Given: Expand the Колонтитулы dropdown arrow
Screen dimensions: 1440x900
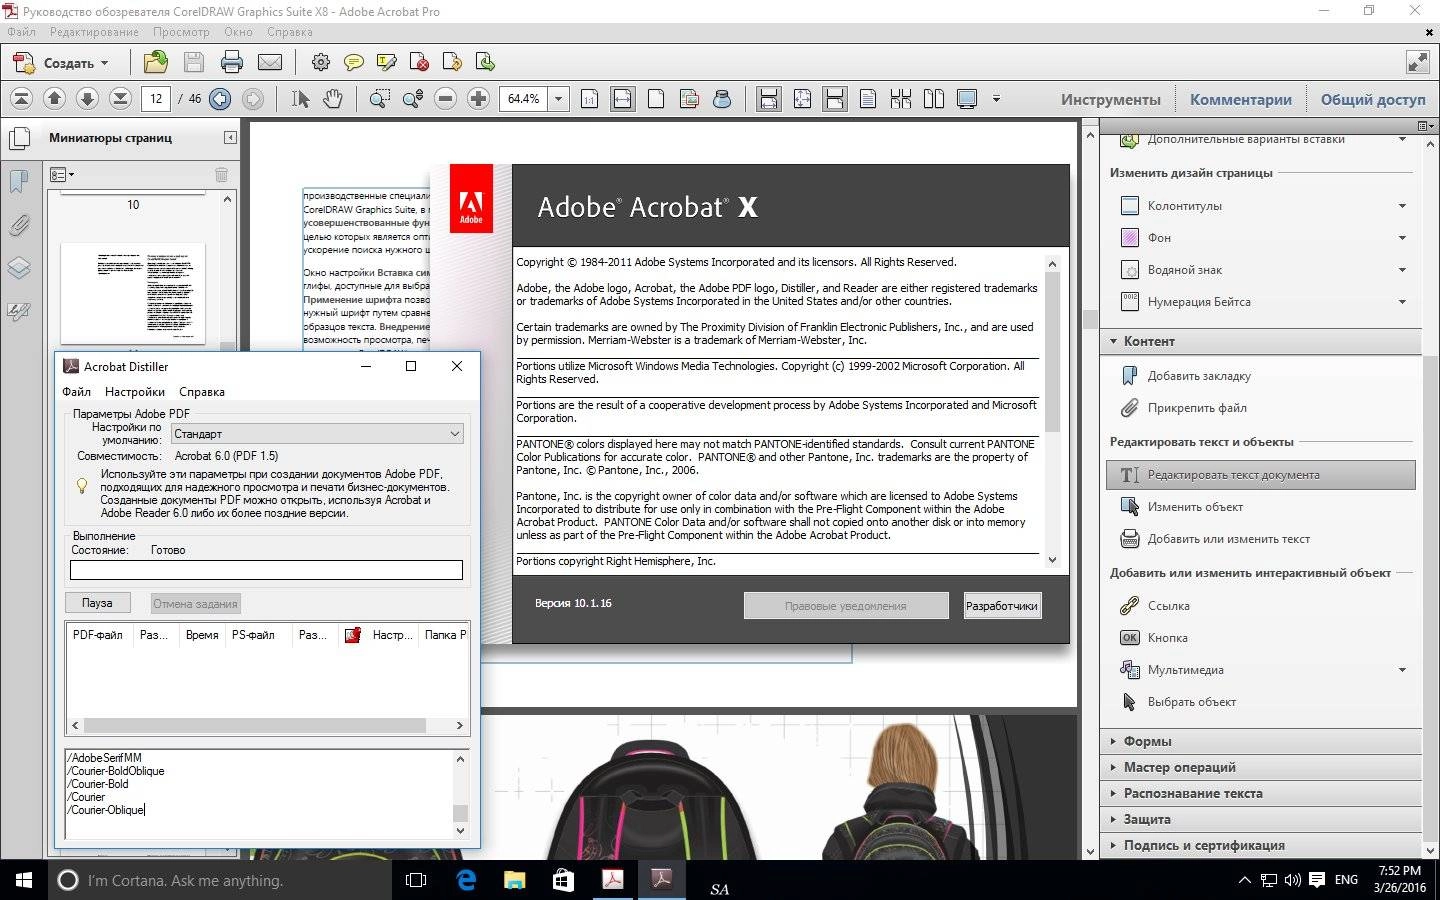Looking at the screenshot, I should click(x=1402, y=206).
